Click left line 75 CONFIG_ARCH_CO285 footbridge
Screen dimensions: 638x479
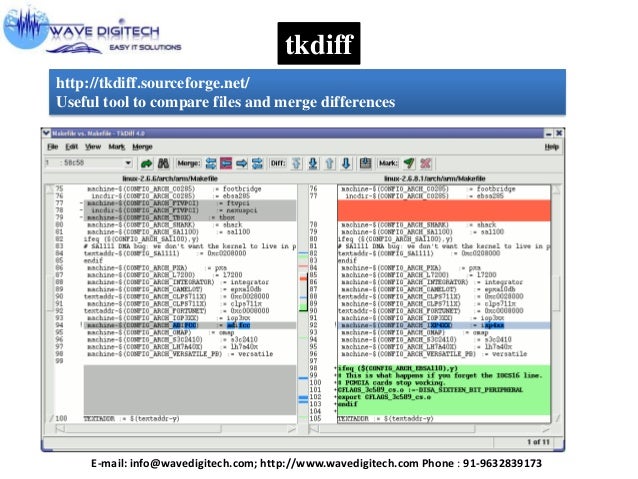[x=174, y=189]
